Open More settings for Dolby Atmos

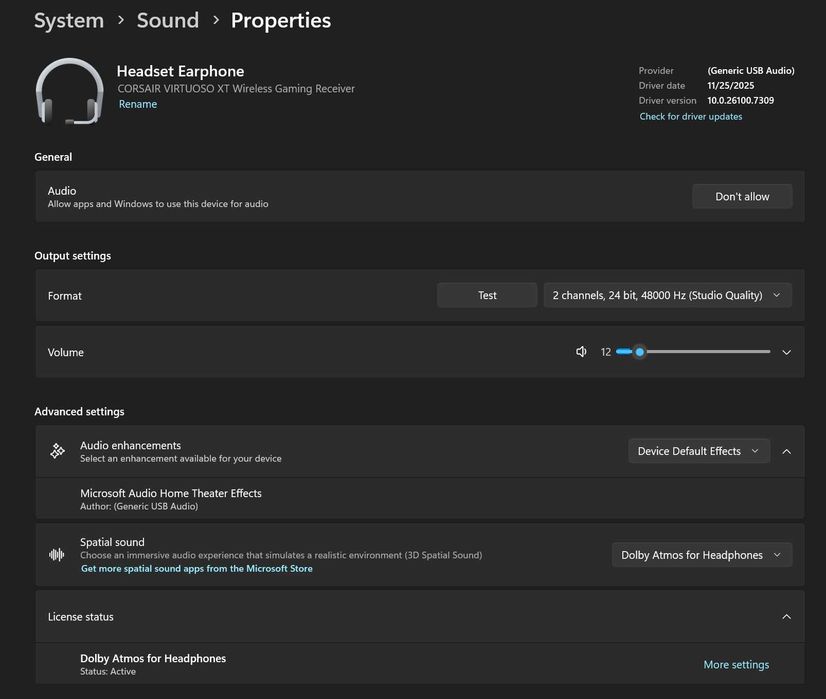tap(736, 665)
